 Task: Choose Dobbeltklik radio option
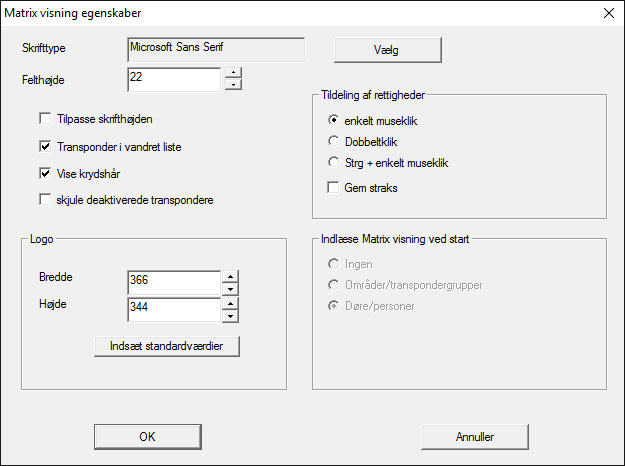click(x=335, y=141)
